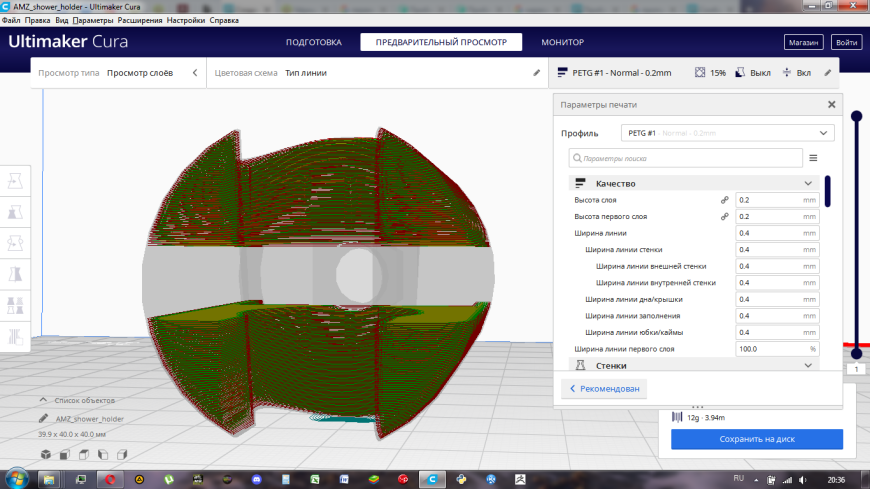Click the settings panel scrollbar thumb
The height and width of the screenshot is (489, 870).
pos(828,191)
